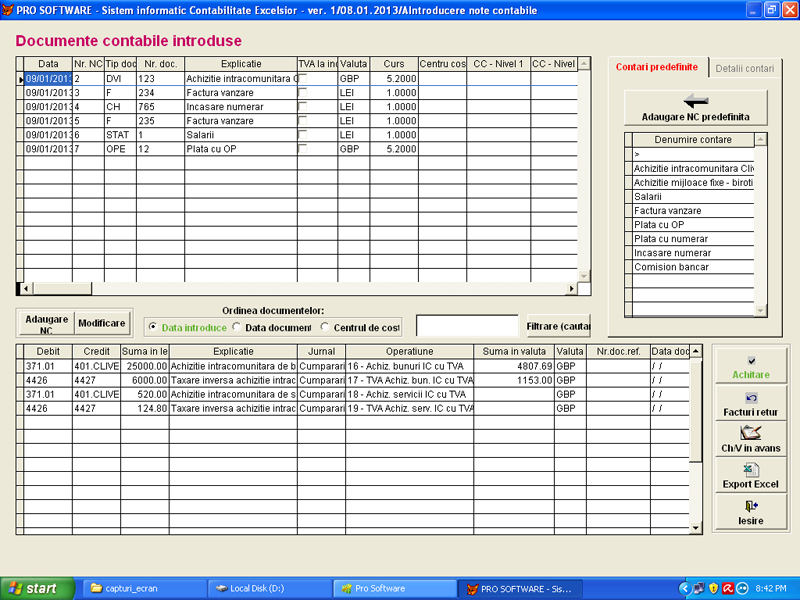Click the documents grid horizontal scrollbar thumb
This screenshot has width=800, height=600.
point(62,288)
